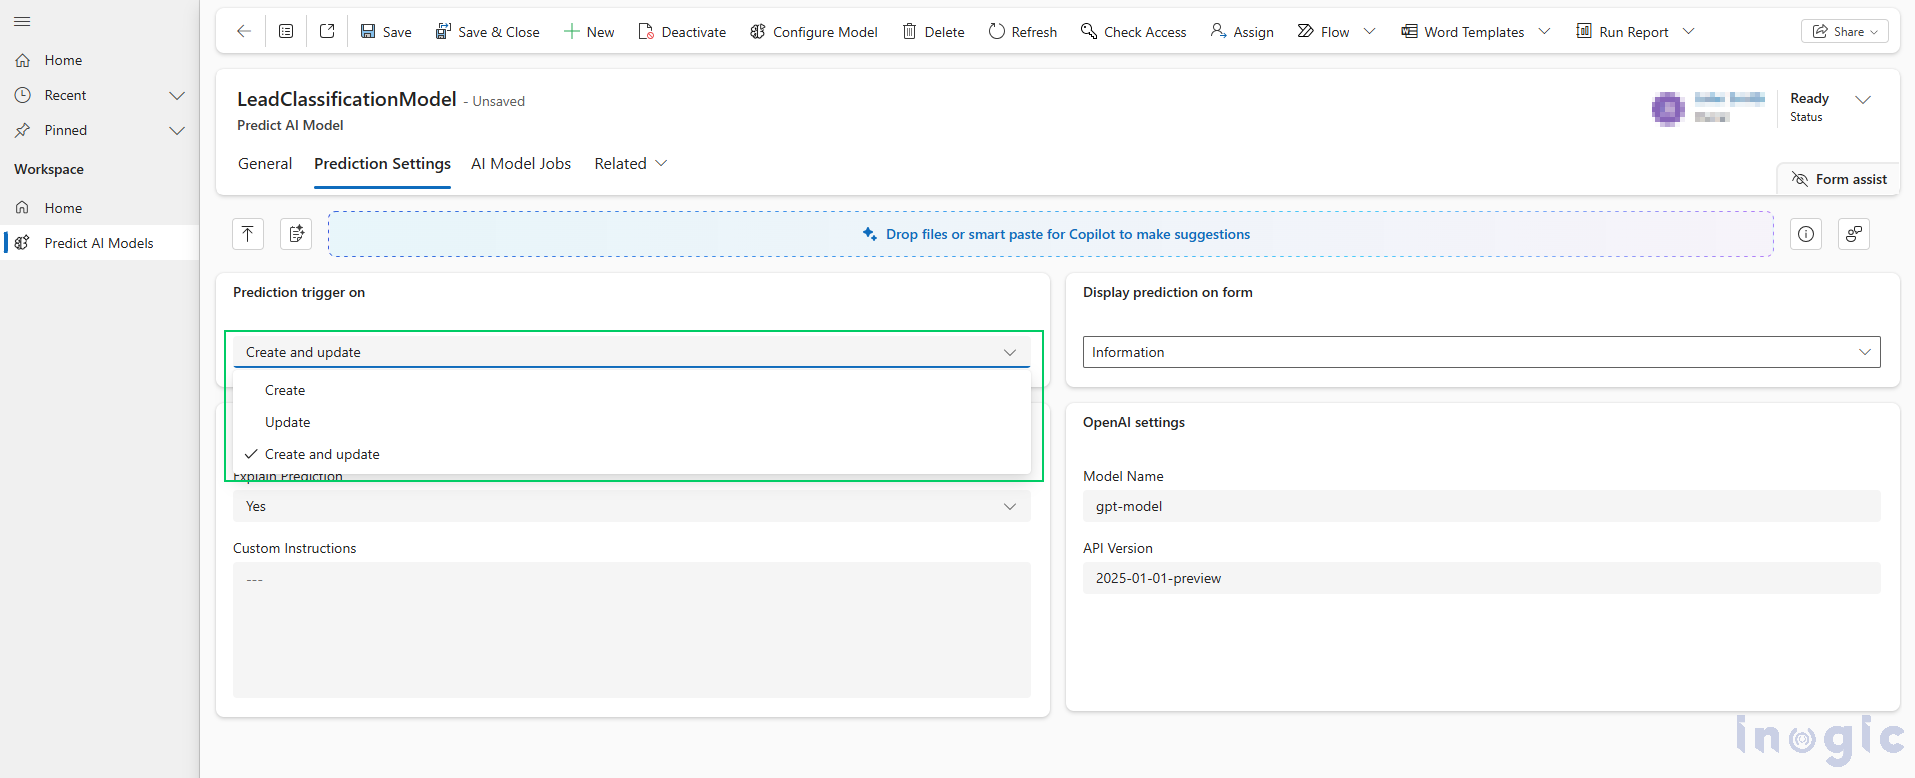Select the Update option

(x=632, y=422)
